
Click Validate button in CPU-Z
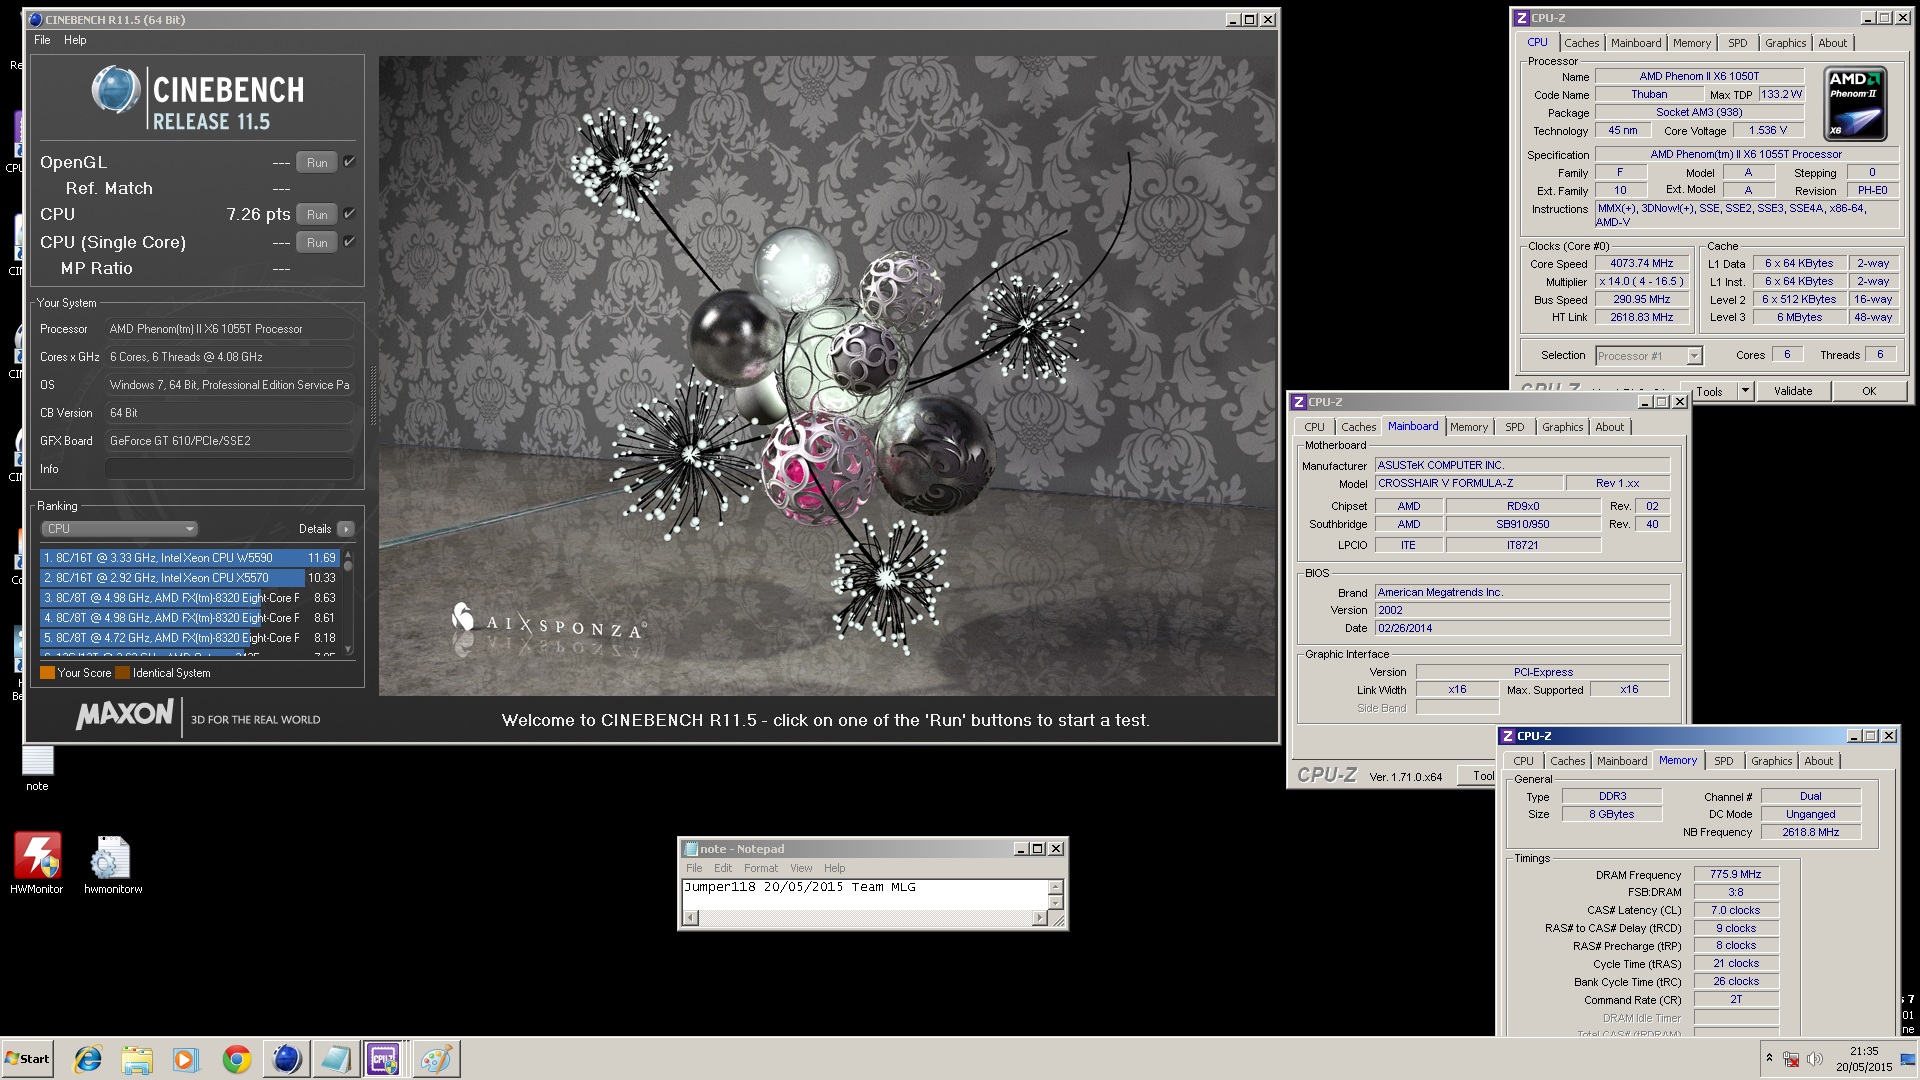[1792, 391]
